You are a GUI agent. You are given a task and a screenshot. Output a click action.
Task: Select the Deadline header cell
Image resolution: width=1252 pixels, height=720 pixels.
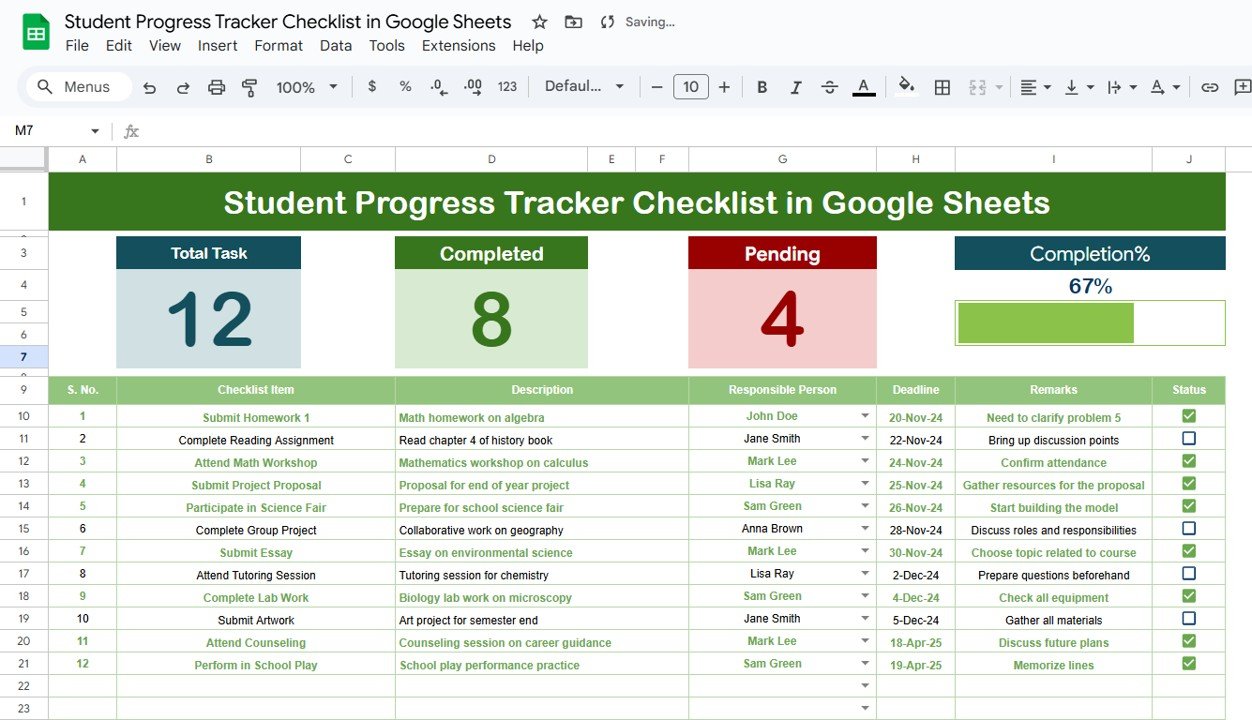coord(916,390)
